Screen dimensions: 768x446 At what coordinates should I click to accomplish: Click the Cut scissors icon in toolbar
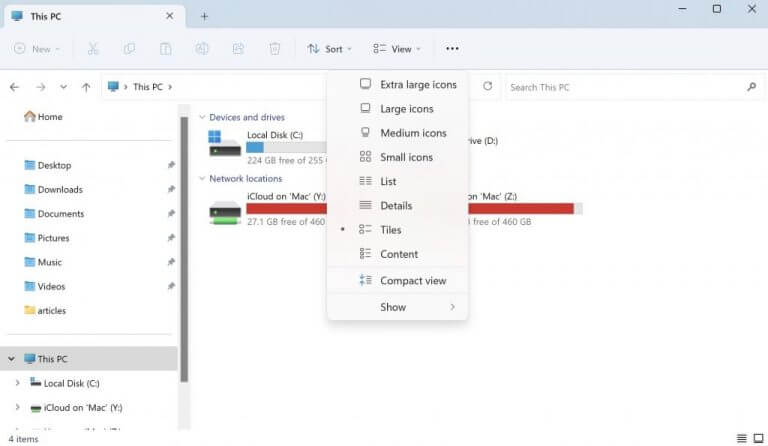(x=93, y=48)
